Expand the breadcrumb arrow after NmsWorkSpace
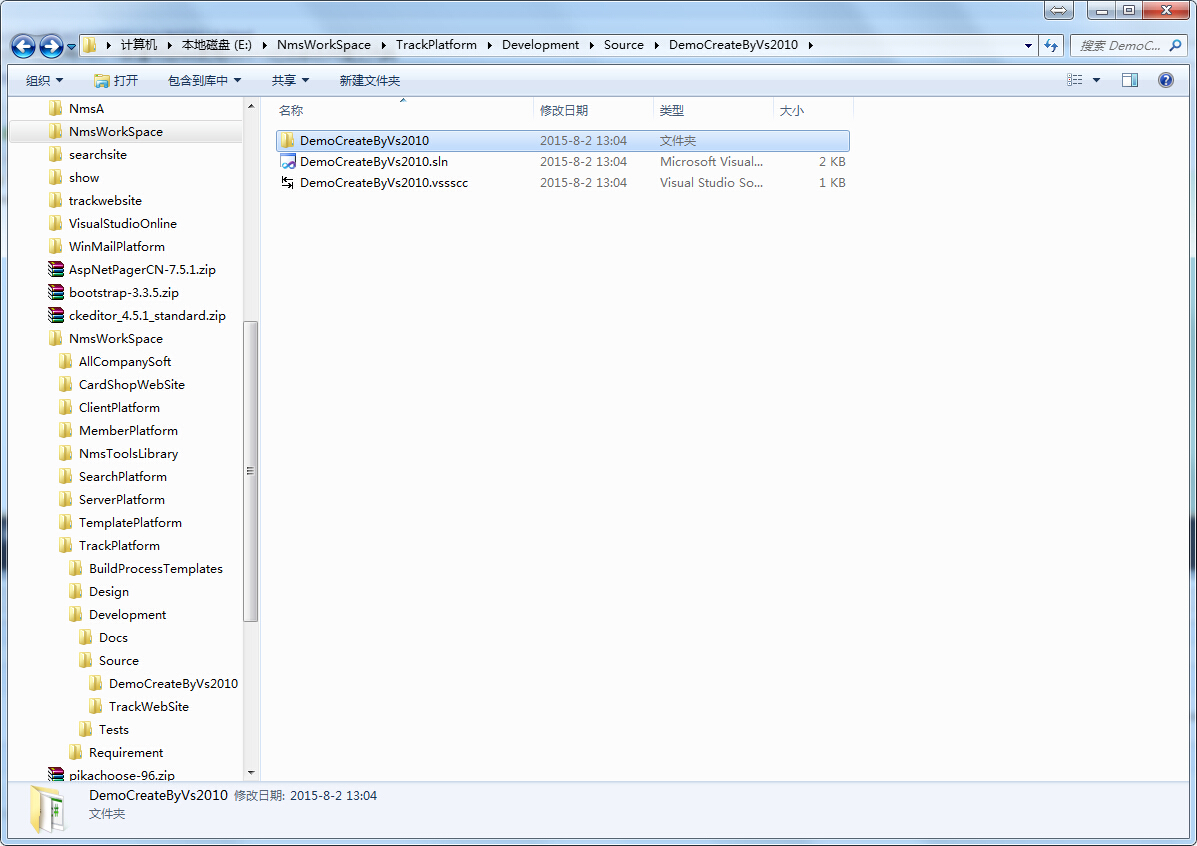Viewport: 1197px width, 846px height. [x=383, y=45]
